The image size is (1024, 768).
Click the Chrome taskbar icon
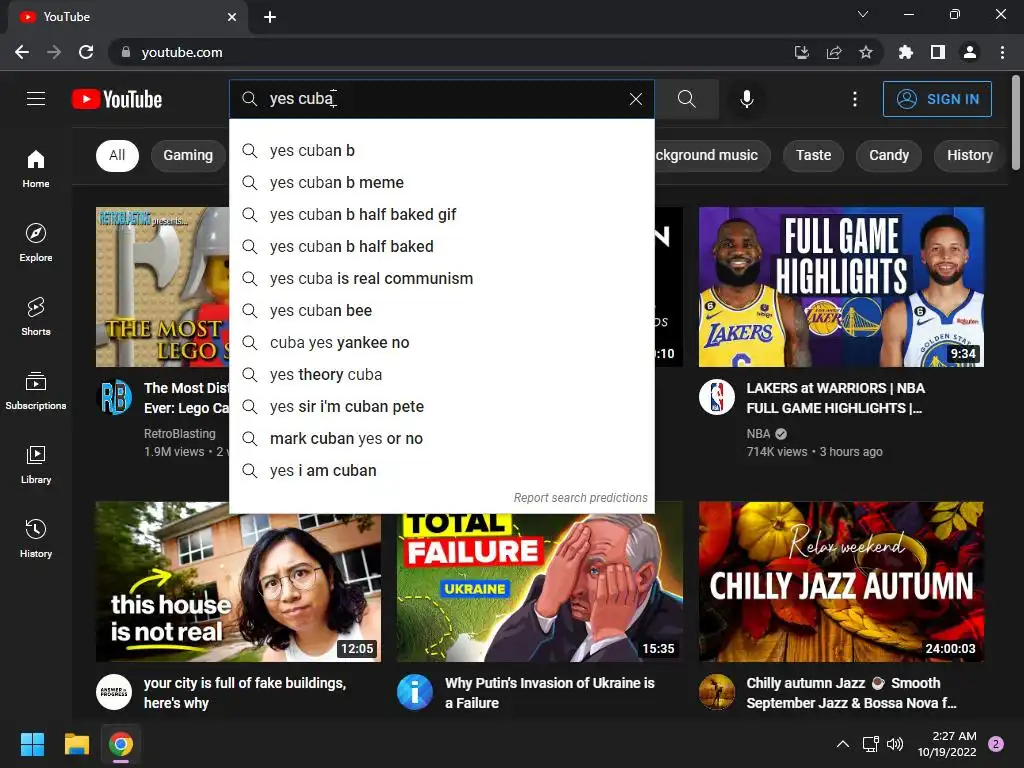coord(121,744)
